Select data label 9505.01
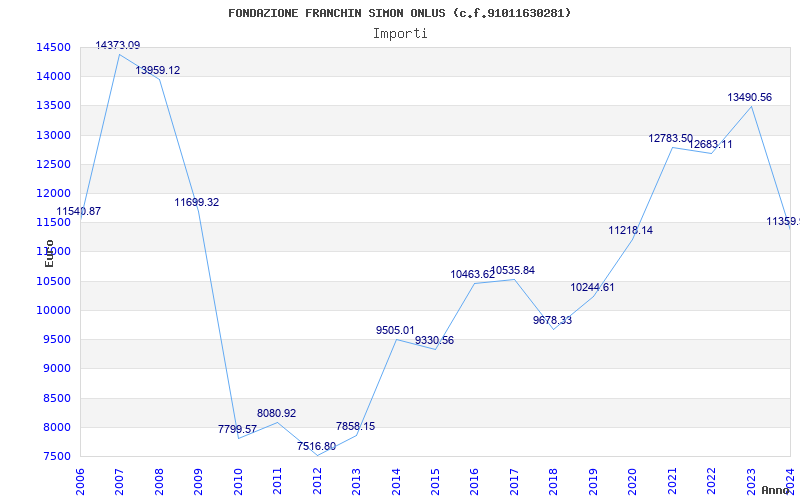Image resolution: width=800 pixels, height=500 pixels. (x=395, y=331)
